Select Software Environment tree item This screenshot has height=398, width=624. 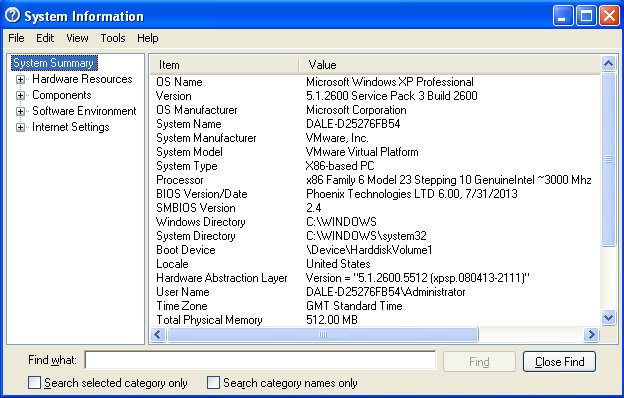click(84, 111)
